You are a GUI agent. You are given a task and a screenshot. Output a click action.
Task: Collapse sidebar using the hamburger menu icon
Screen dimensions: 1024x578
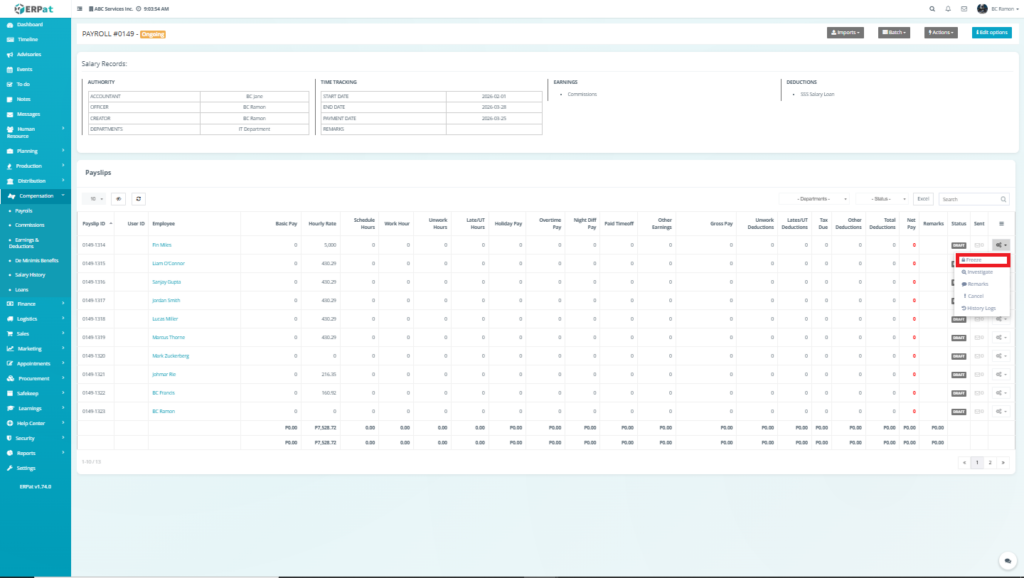click(80, 8)
